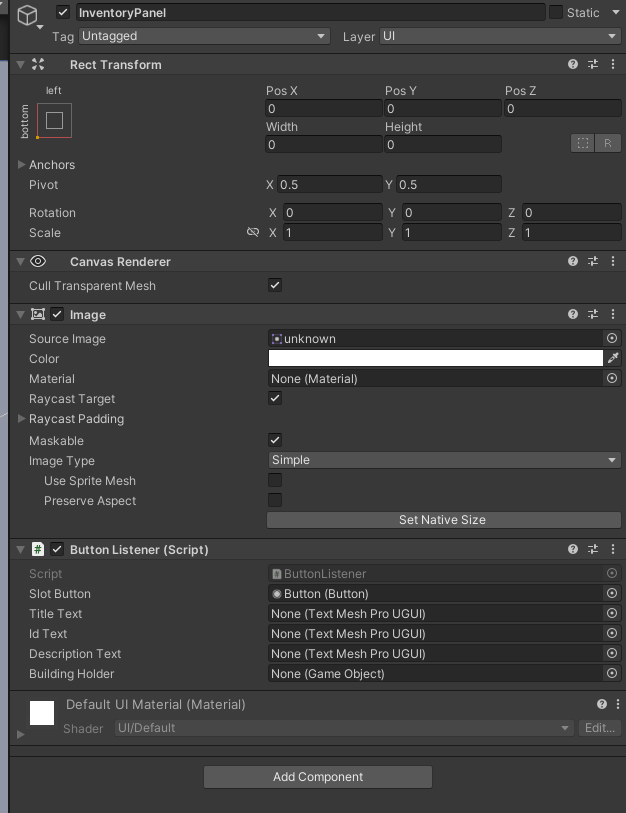Collapse Rect Transform component
This screenshot has width=626, height=813.
click(20, 64)
